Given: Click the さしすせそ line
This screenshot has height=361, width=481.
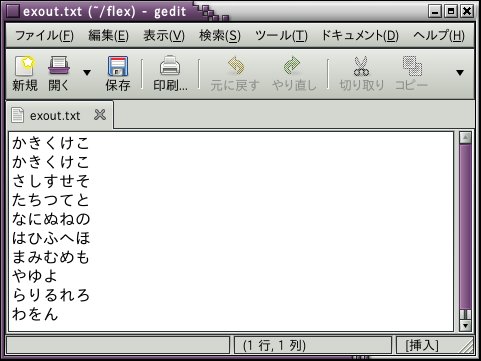Looking at the screenshot, I should pos(51,181).
